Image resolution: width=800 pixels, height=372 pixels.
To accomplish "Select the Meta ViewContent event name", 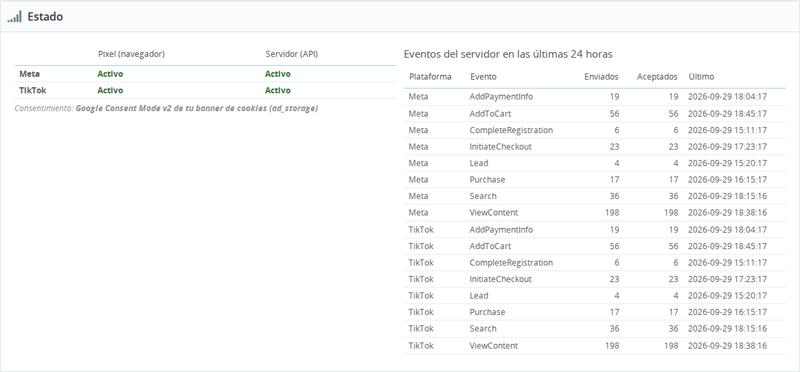I will (x=494, y=213).
